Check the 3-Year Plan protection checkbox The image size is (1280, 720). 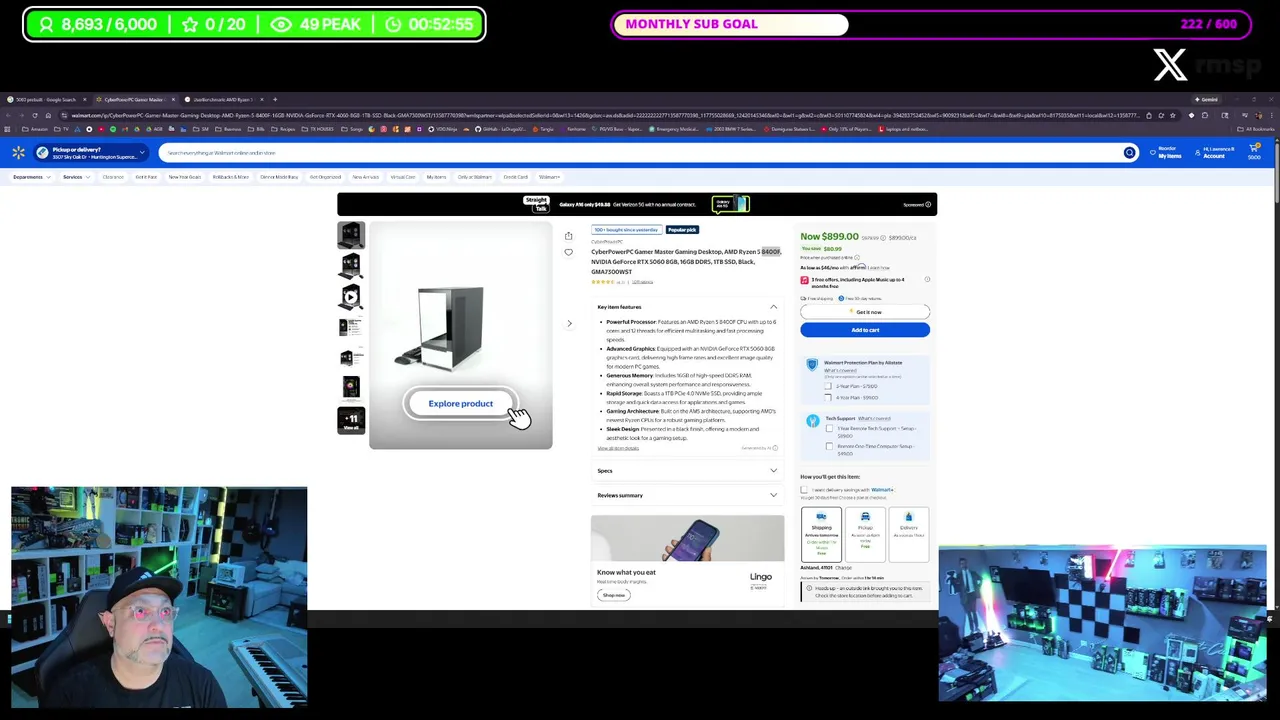pos(828,386)
